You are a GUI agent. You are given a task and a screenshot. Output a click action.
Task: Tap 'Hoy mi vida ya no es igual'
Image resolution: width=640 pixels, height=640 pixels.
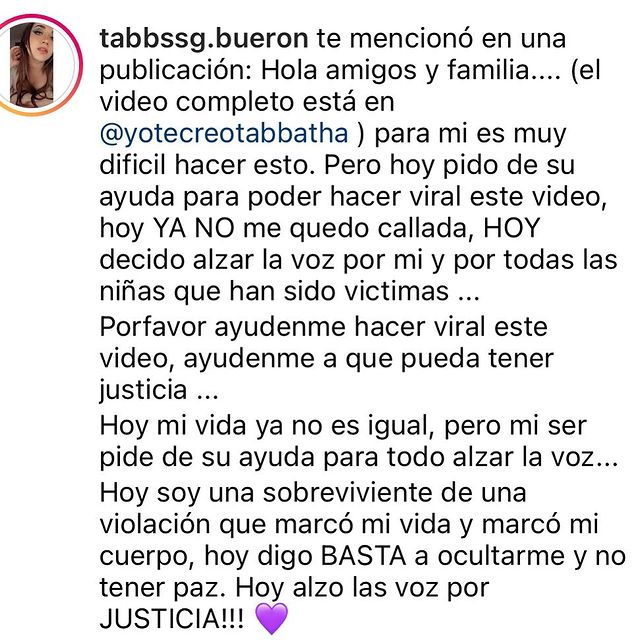pyautogui.click(x=267, y=426)
